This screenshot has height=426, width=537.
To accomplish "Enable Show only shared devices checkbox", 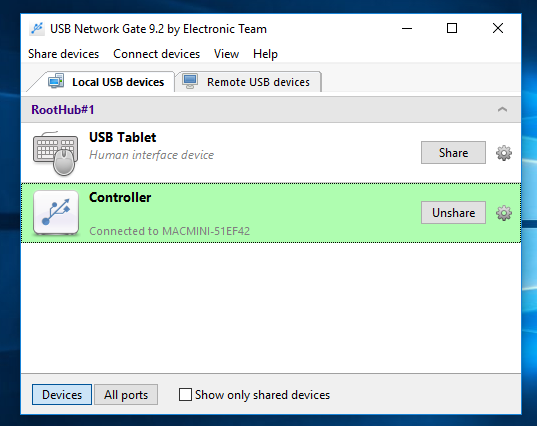I will point(185,394).
